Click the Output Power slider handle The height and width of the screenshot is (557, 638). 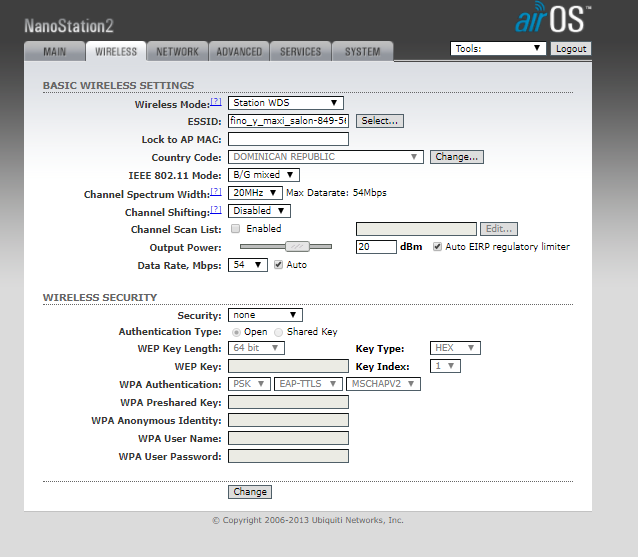click(297, 246)
